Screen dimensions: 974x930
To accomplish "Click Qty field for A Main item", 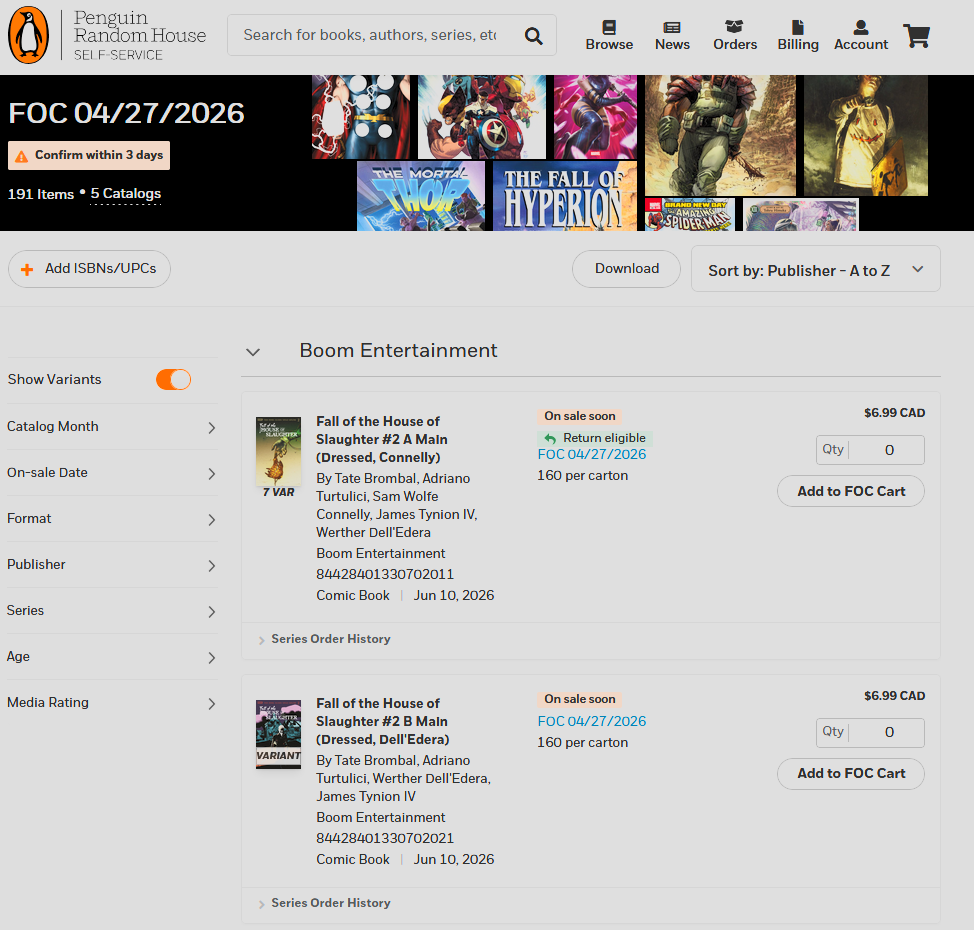I will (x=870, y=450).
